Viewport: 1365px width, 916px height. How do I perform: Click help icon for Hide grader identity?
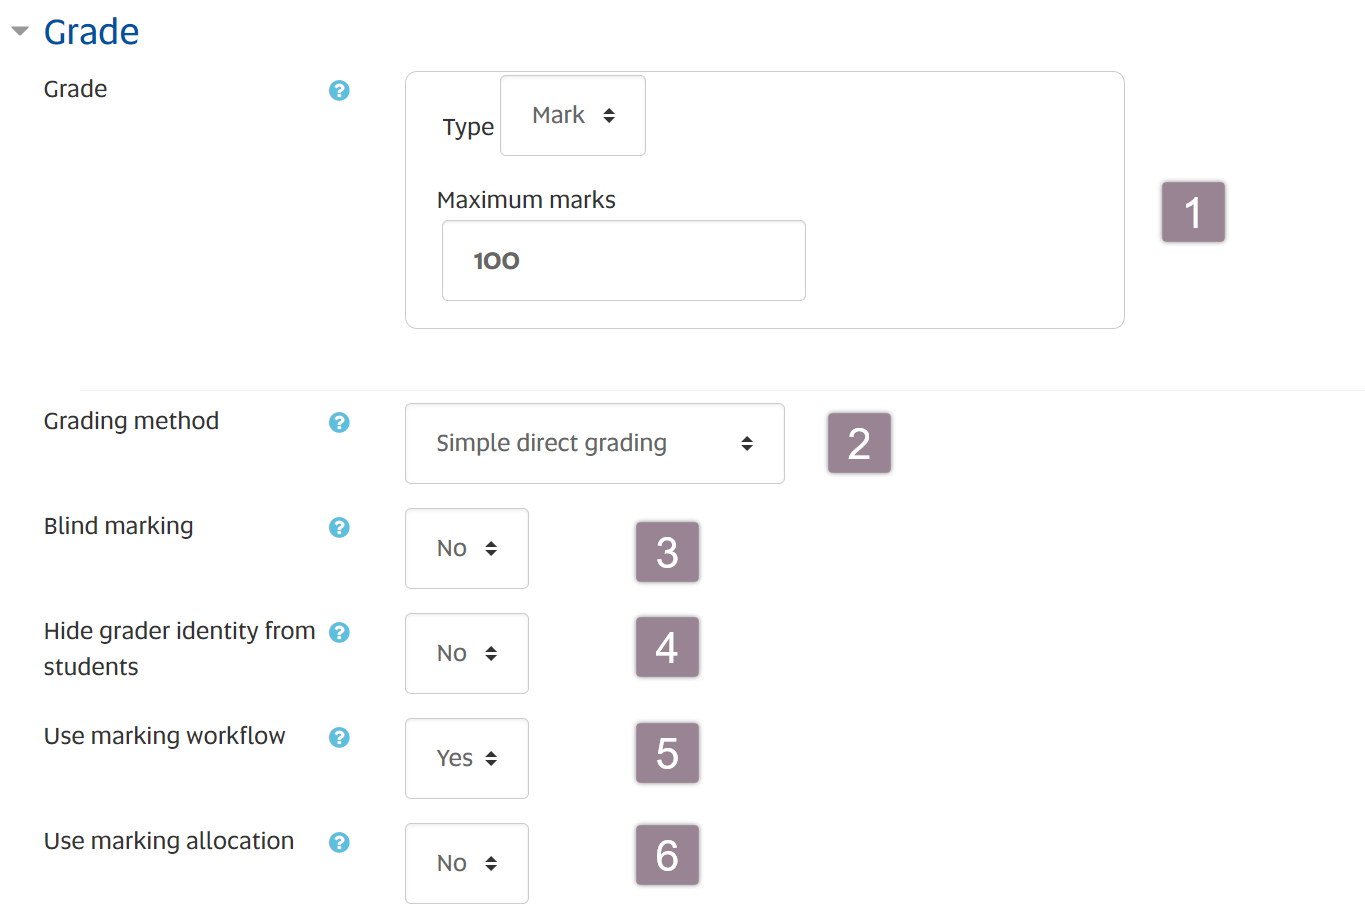click(x=339, y=632)
